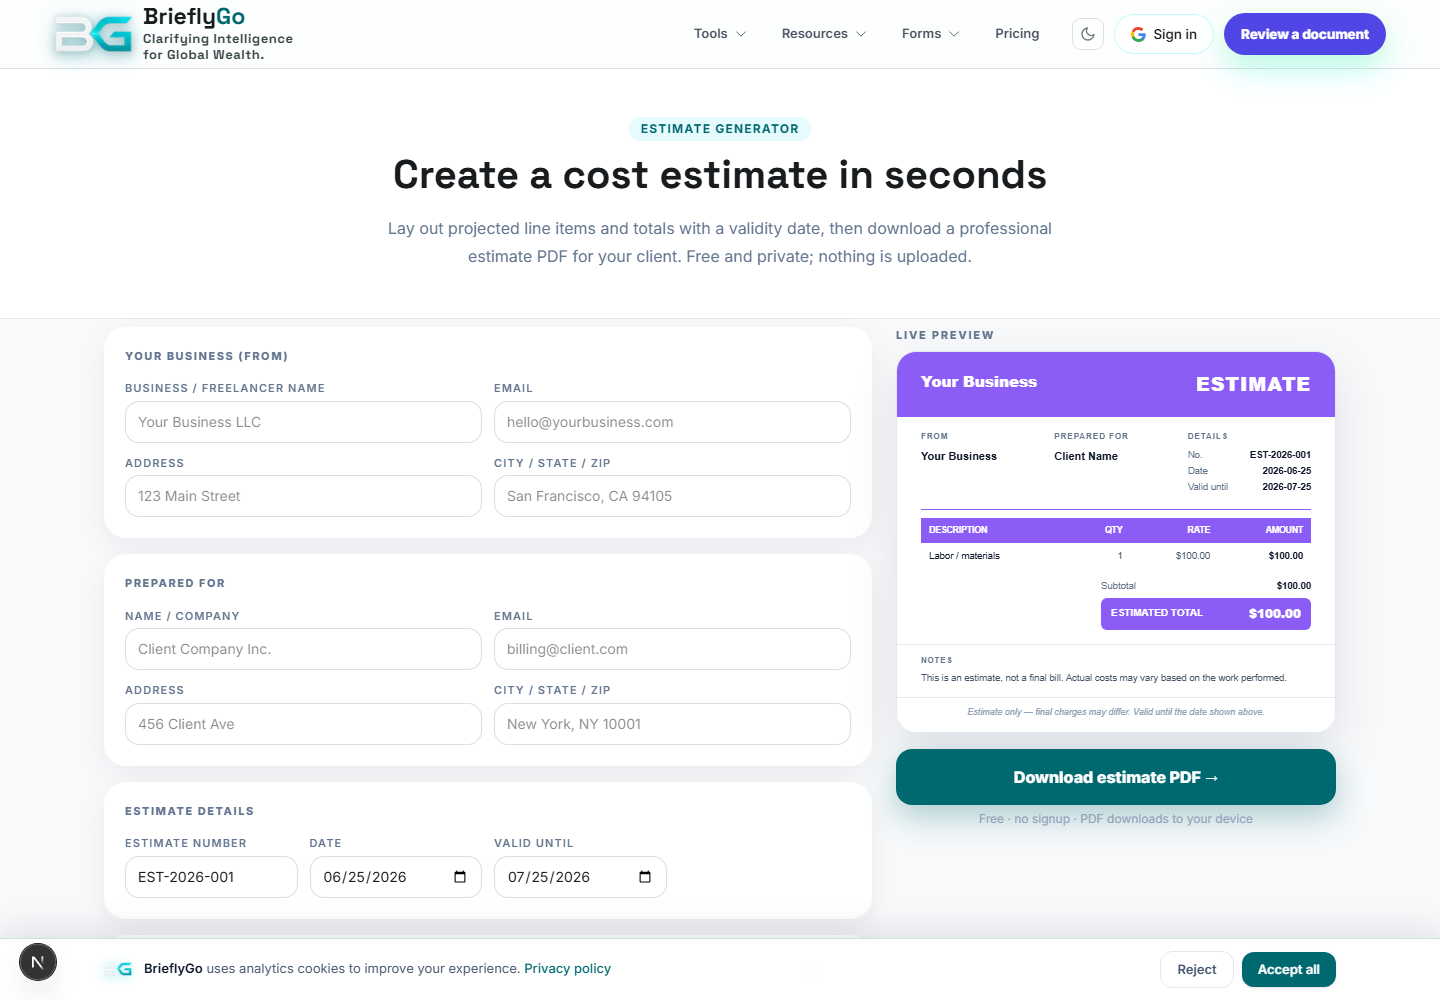Click 'Create a cost estimate in seconds' heading
The image size is (1440, 1000).
[720, 175]
